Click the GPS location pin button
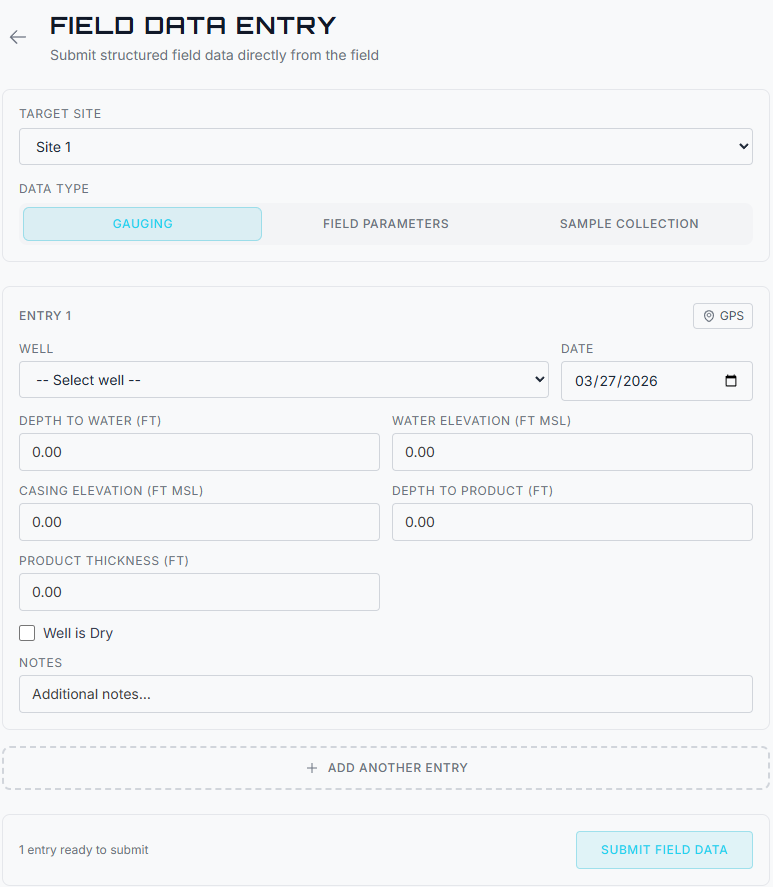773x887 pixels. pyautogui.click(x=723, y=316)
